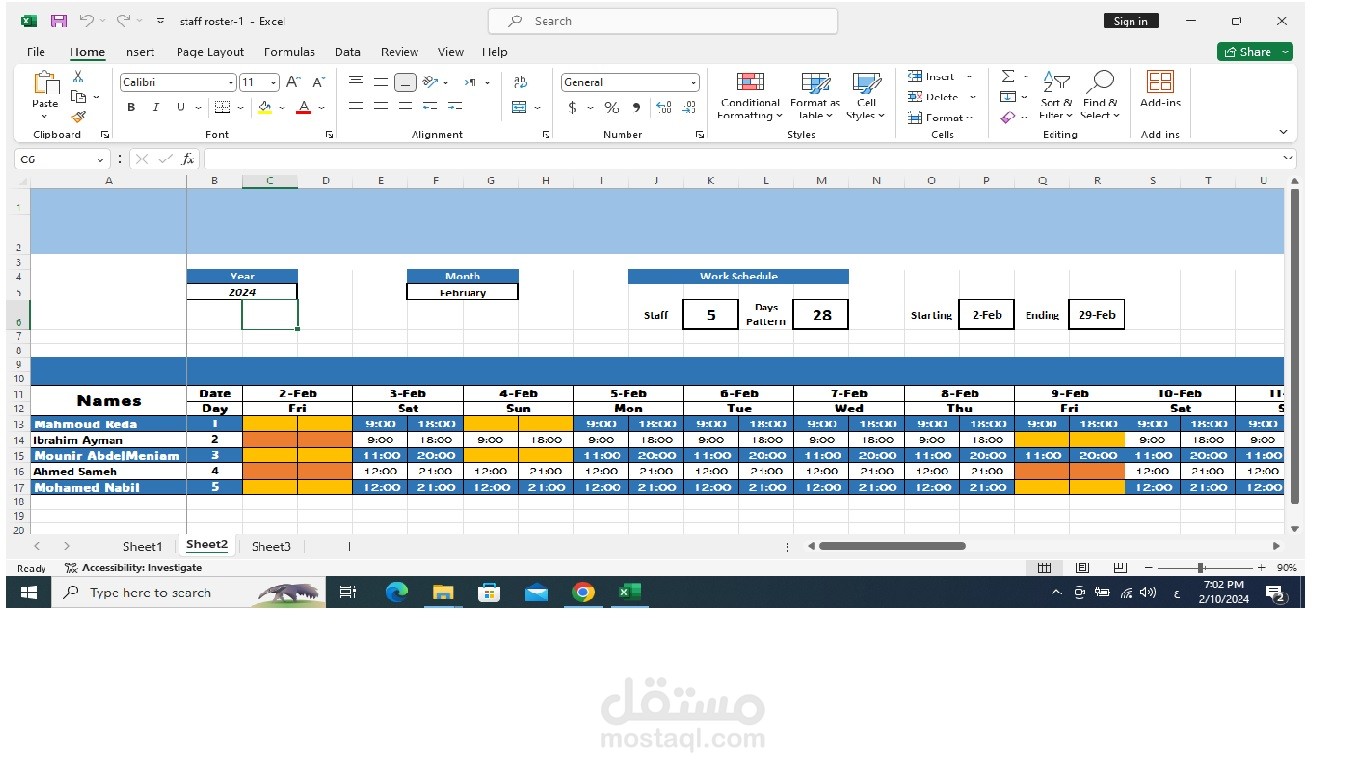
Task: Toggle Bottom Align in Alignment group
Action: click(405, 82)
